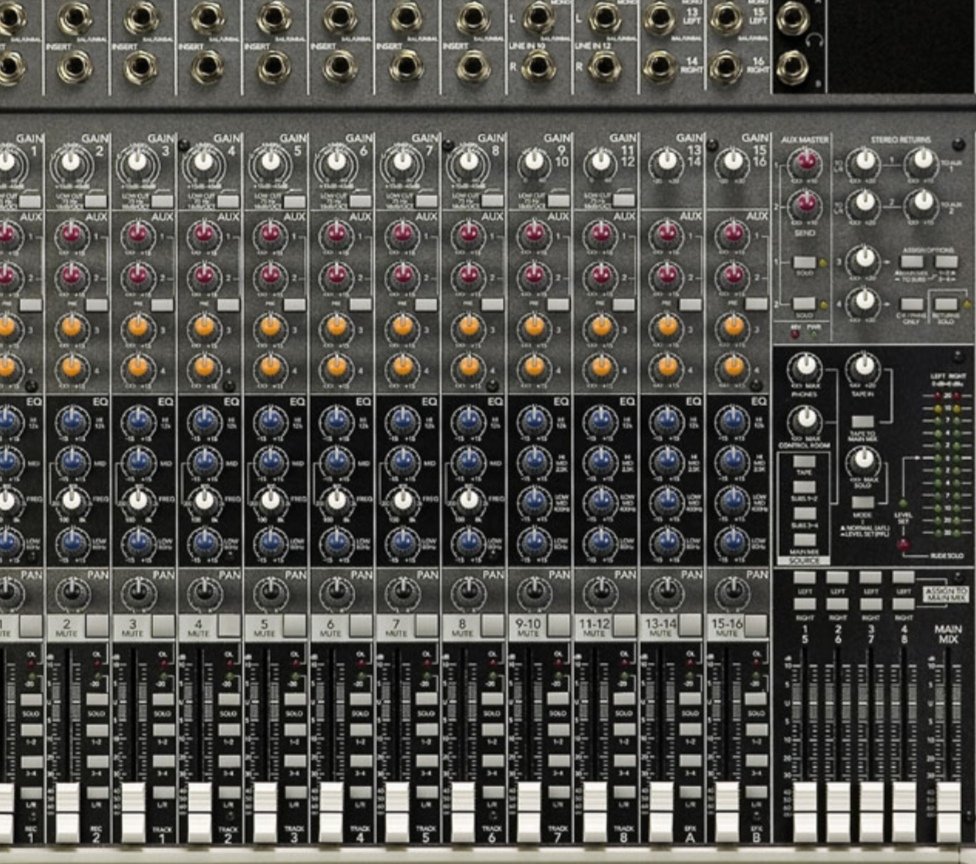Viewport: 976px width, 864px height.
Task: Toggle subgroup 1 LEFT assign button
Action: (805, 578)
